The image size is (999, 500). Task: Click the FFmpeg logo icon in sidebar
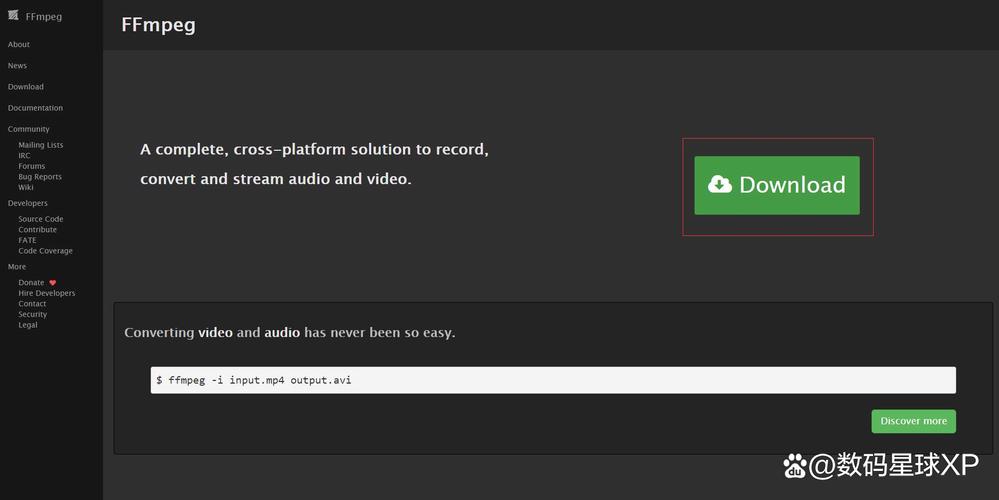(x=13, y=15)
